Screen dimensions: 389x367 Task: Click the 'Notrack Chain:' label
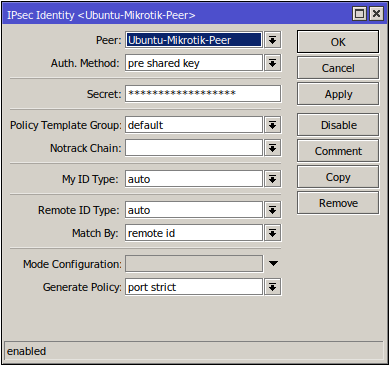click(x=86, y=148)
